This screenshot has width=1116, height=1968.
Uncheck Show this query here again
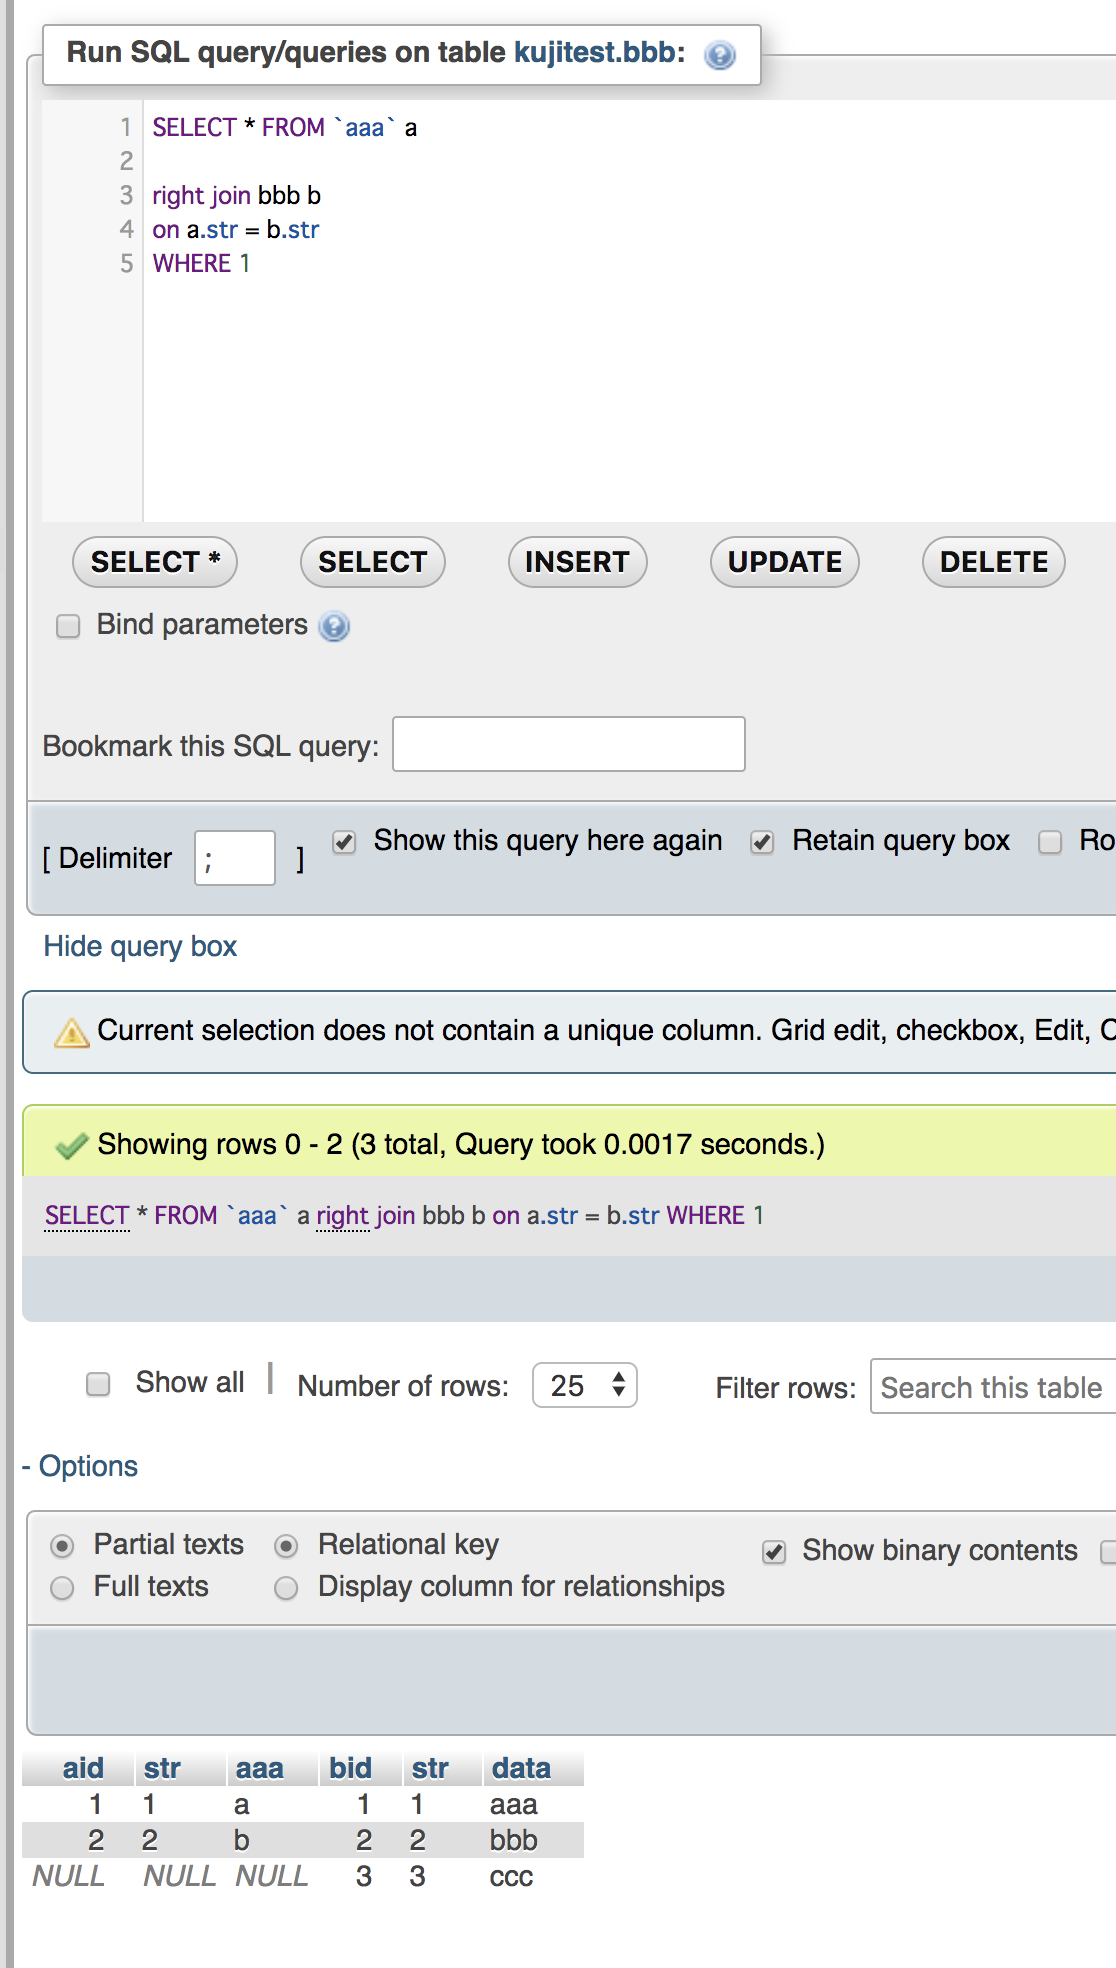pyautogui.click(x=345, y=842)
